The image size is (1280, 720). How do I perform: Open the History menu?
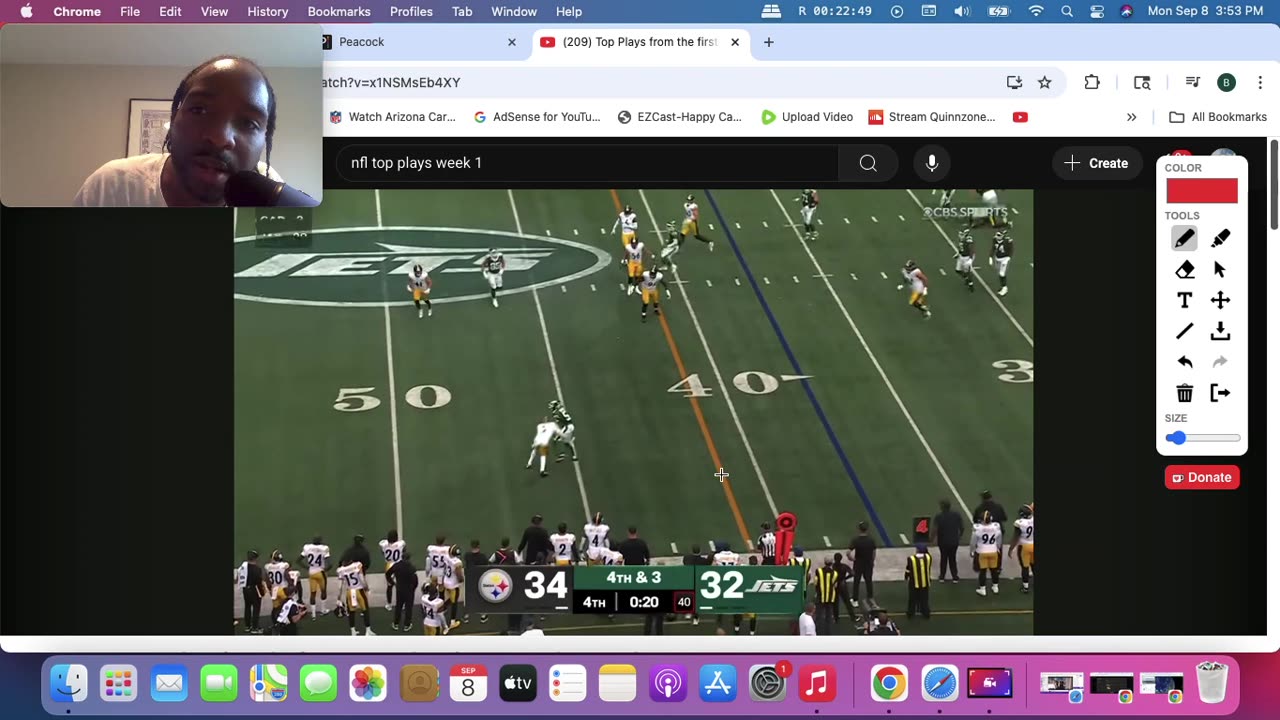[x=267, y=11]
